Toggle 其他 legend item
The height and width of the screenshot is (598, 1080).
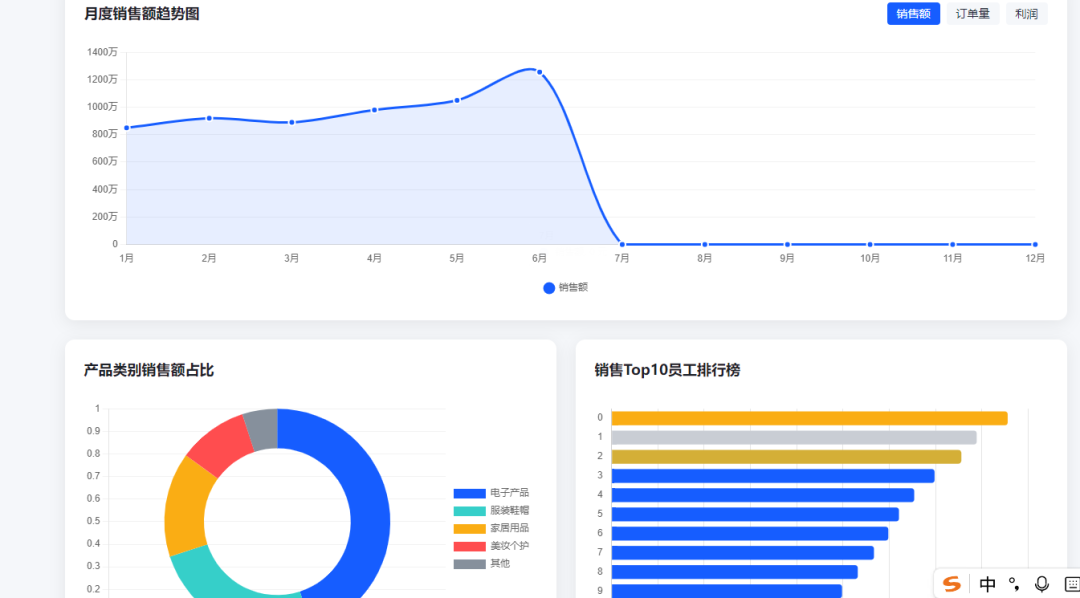[x=482, y=564]
